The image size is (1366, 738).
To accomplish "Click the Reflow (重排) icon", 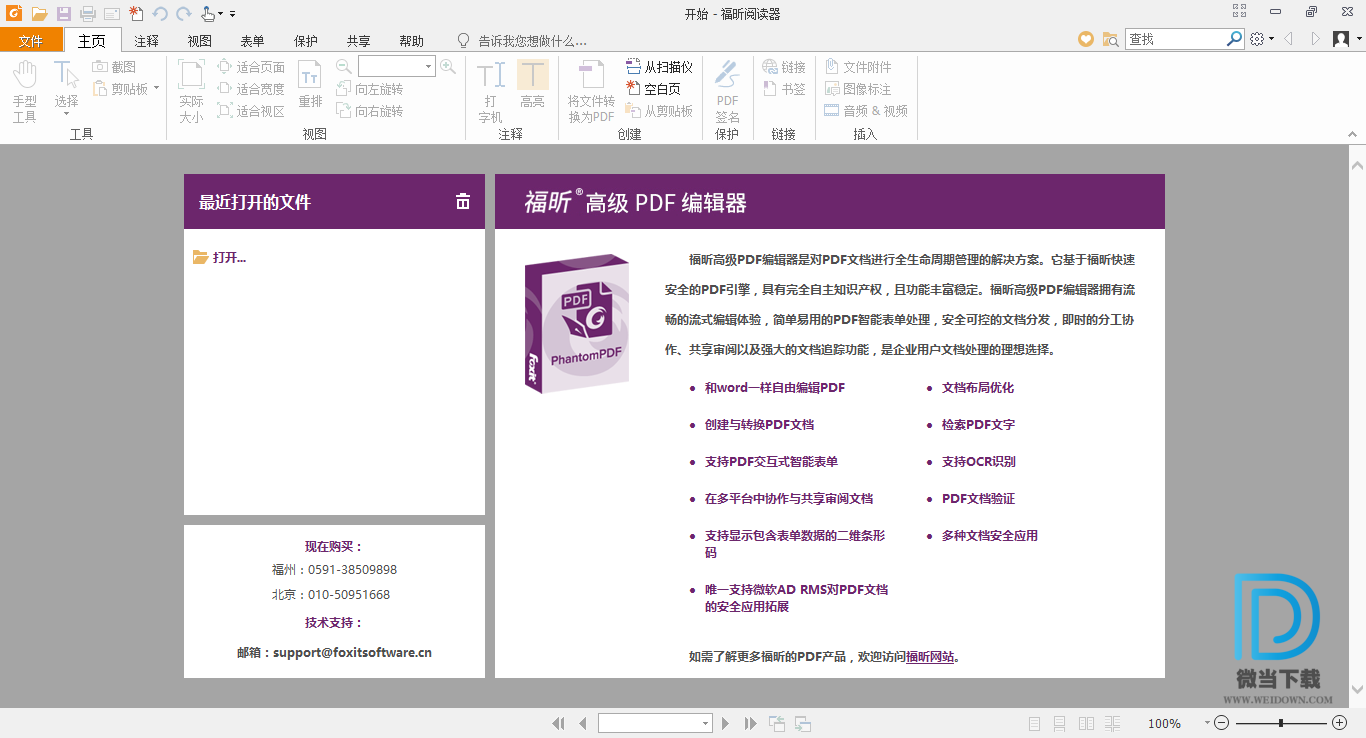I will 310,85.
